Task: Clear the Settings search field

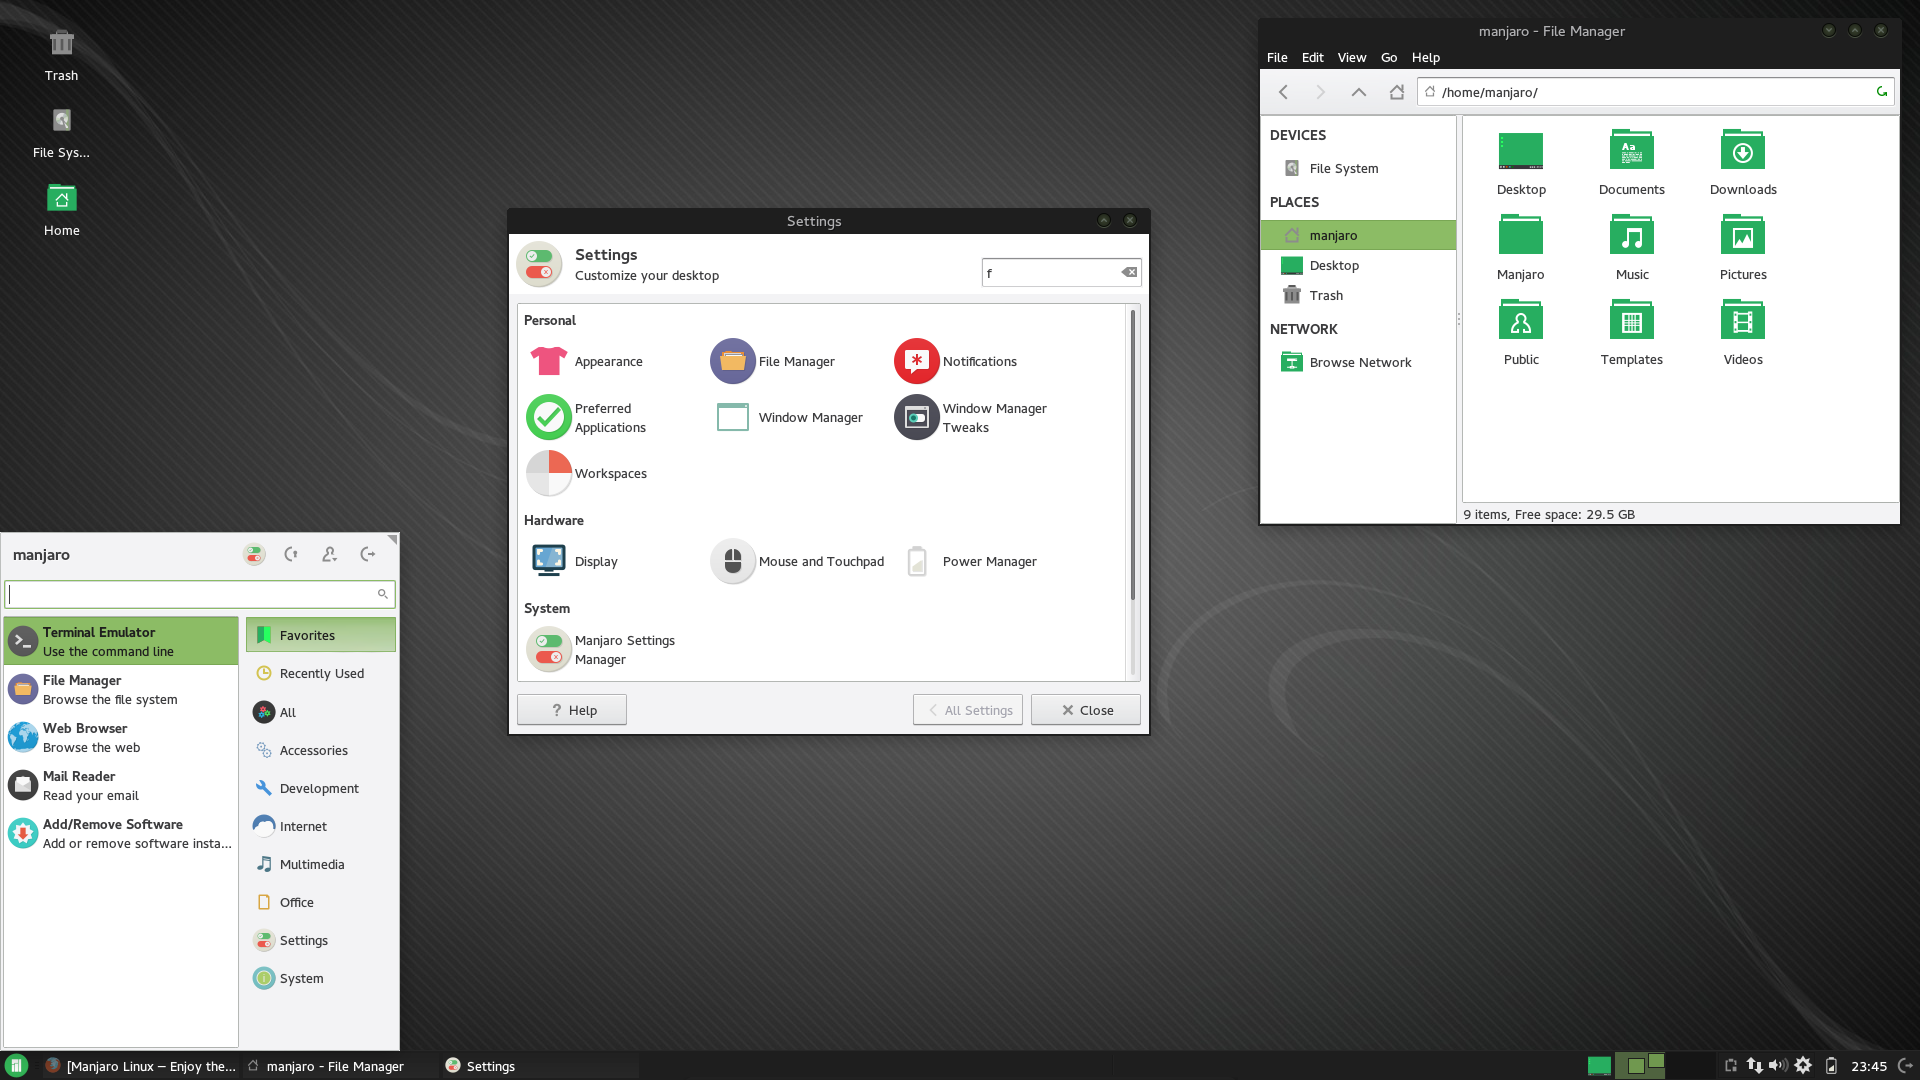Action: point(1129,272)
